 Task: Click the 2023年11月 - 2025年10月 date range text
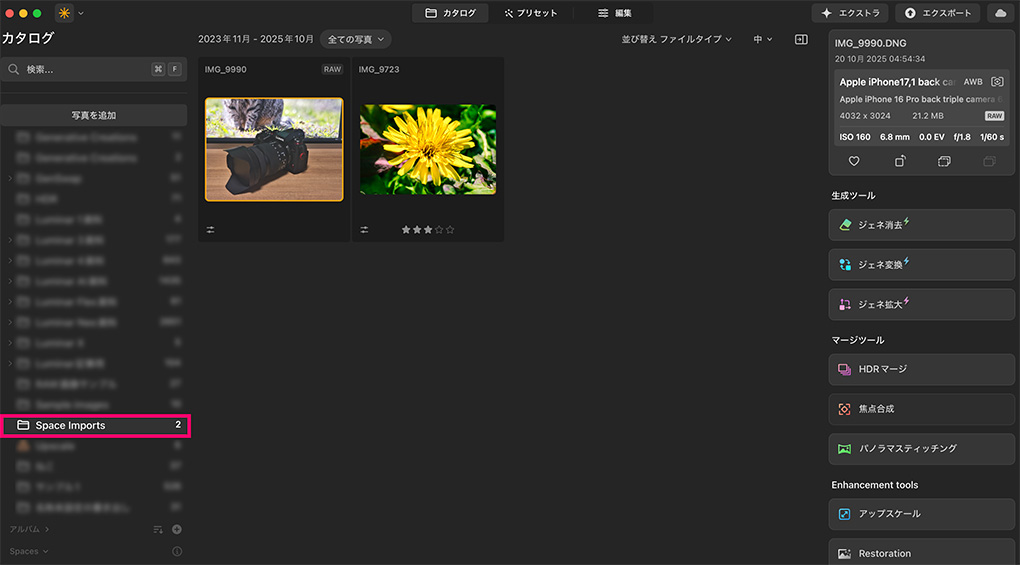[256, 39]
